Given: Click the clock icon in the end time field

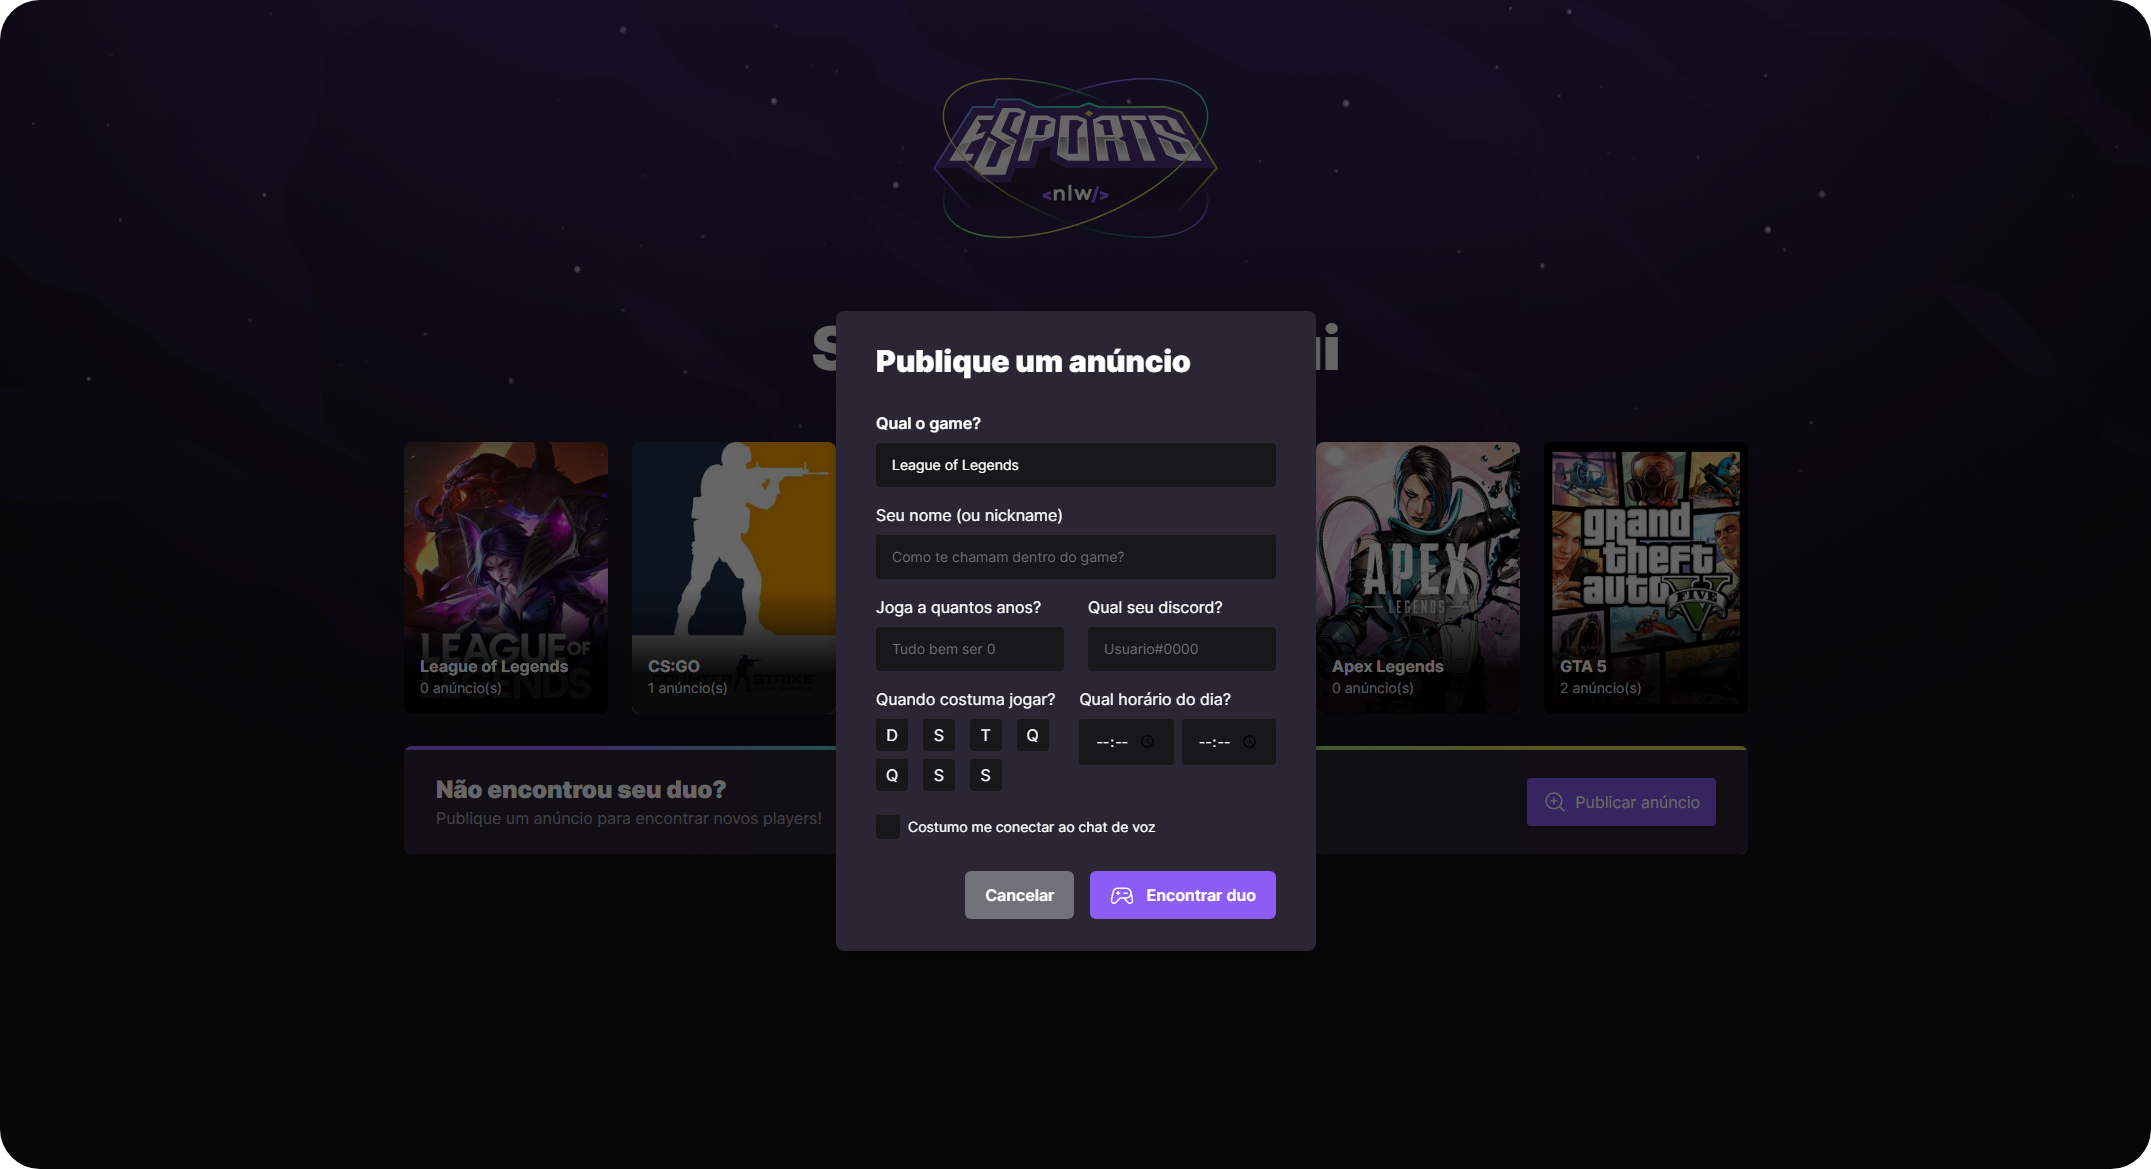Looking at the screenshot, I should tap(1249, 742).
